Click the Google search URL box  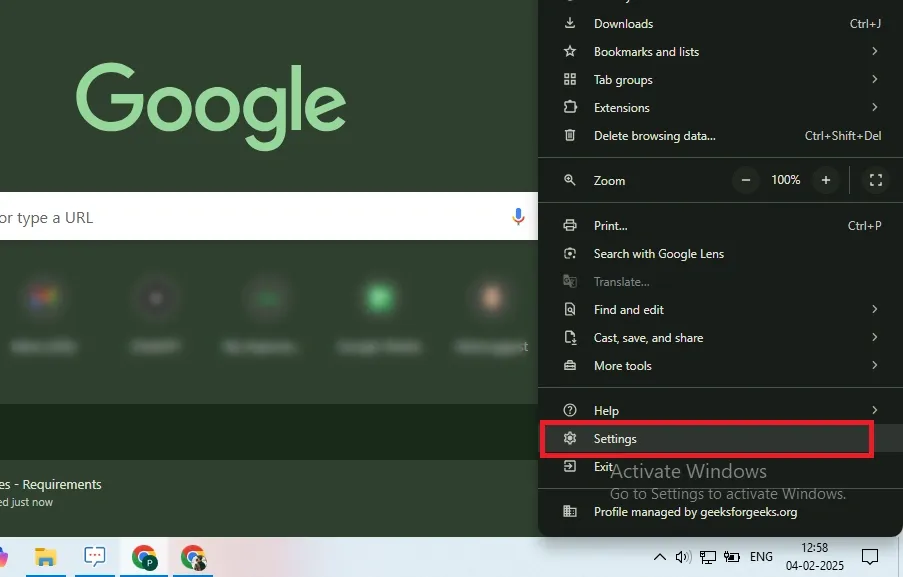(x=269, y=217)
